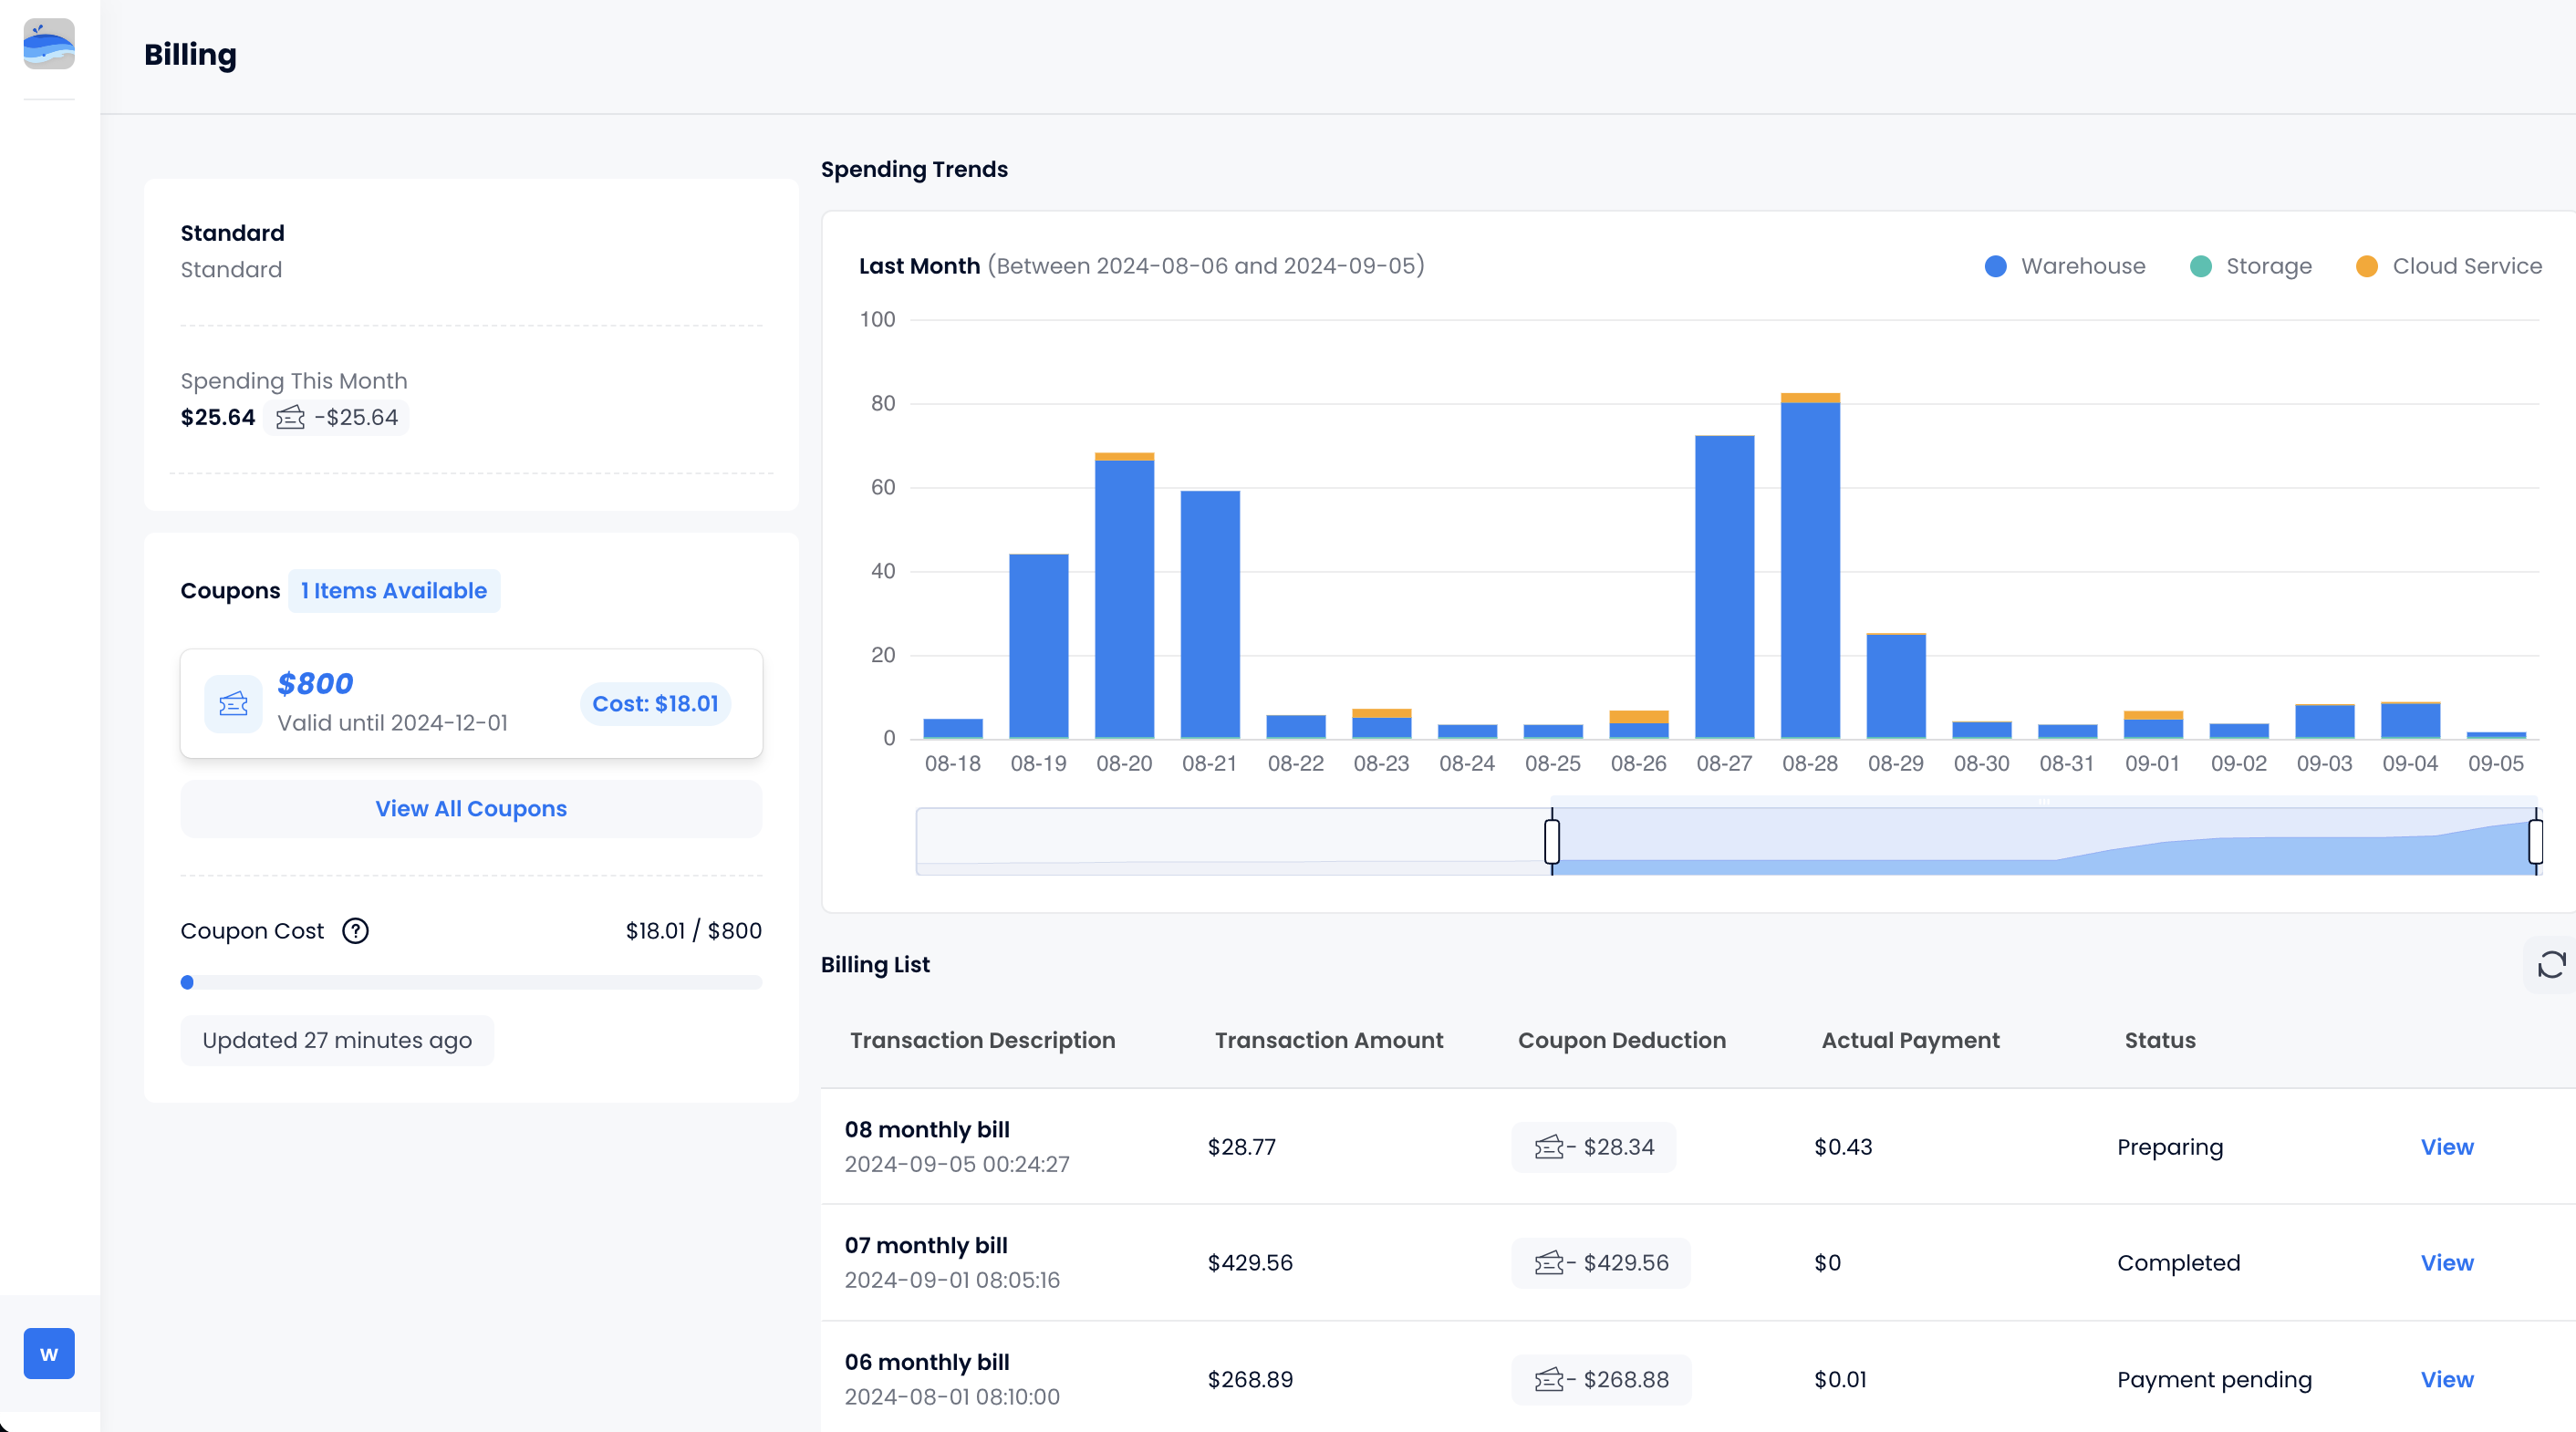Click coupon icon in -$28.34 deduction
Screen dimensions: 2576x1432
tap(1549, 1147)
